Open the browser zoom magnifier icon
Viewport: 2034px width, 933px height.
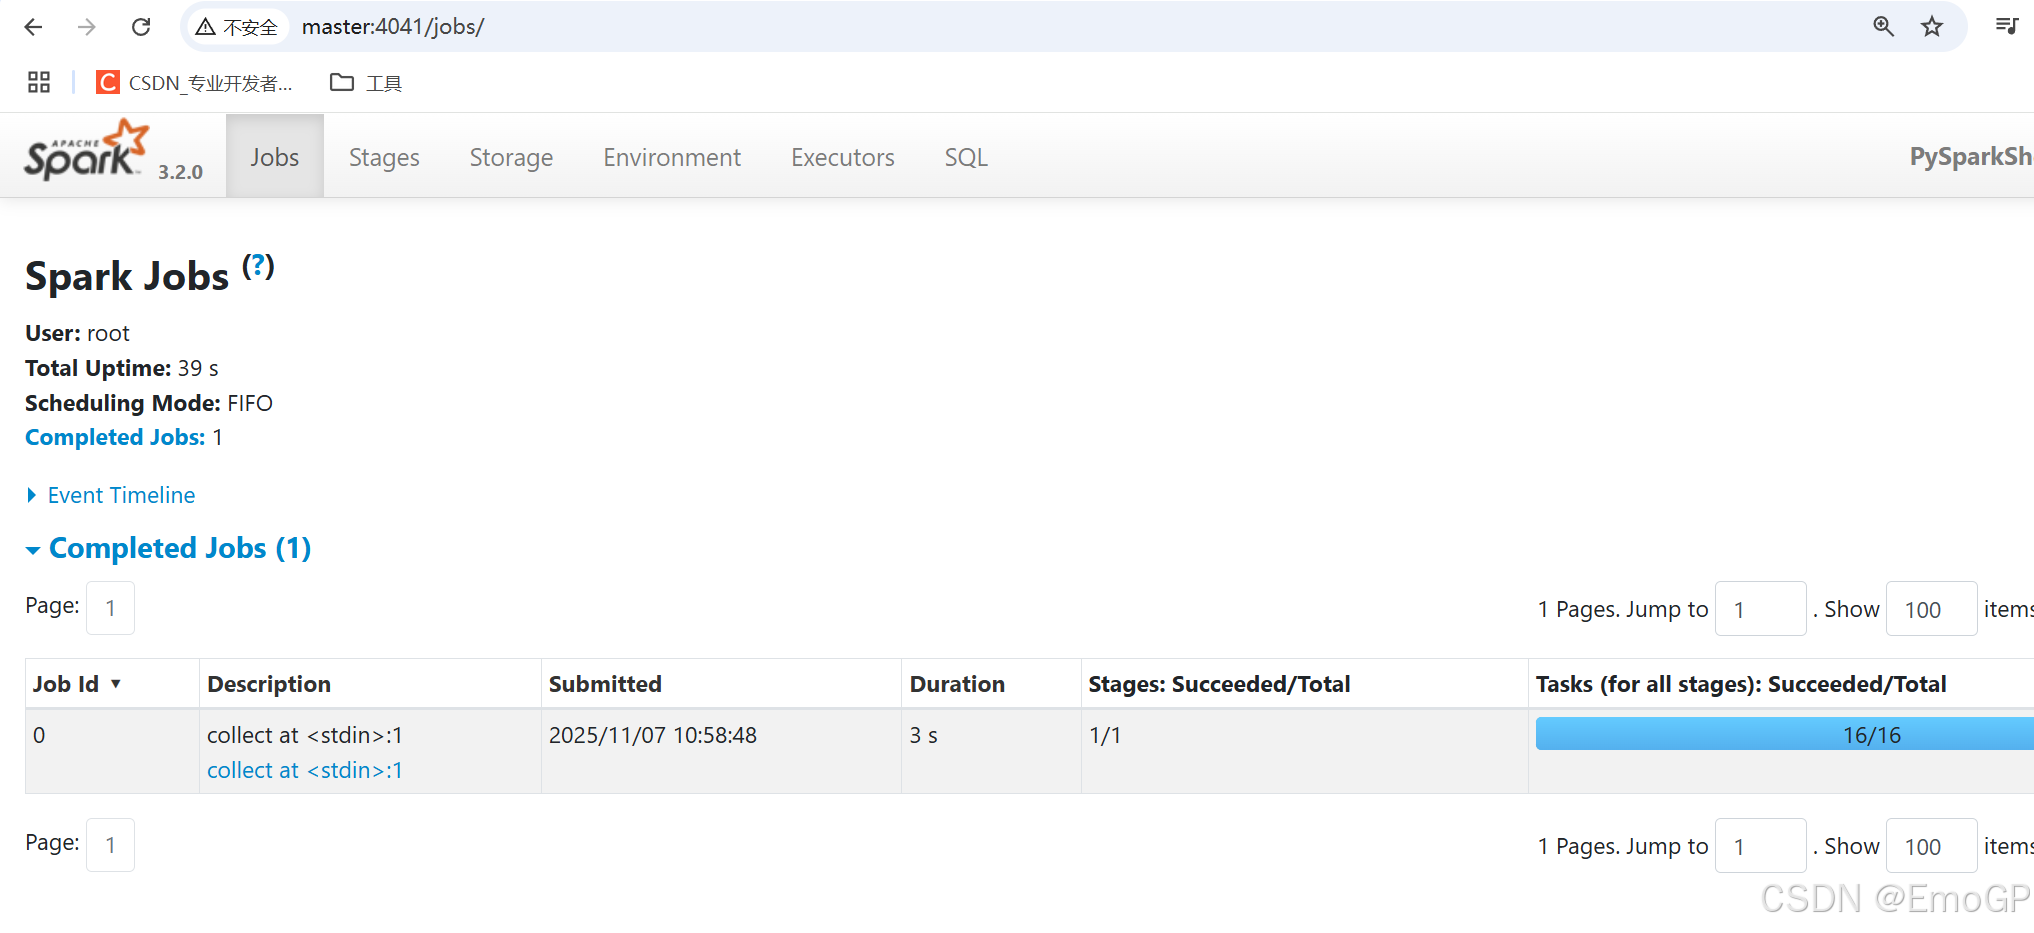click(1883, 27)
